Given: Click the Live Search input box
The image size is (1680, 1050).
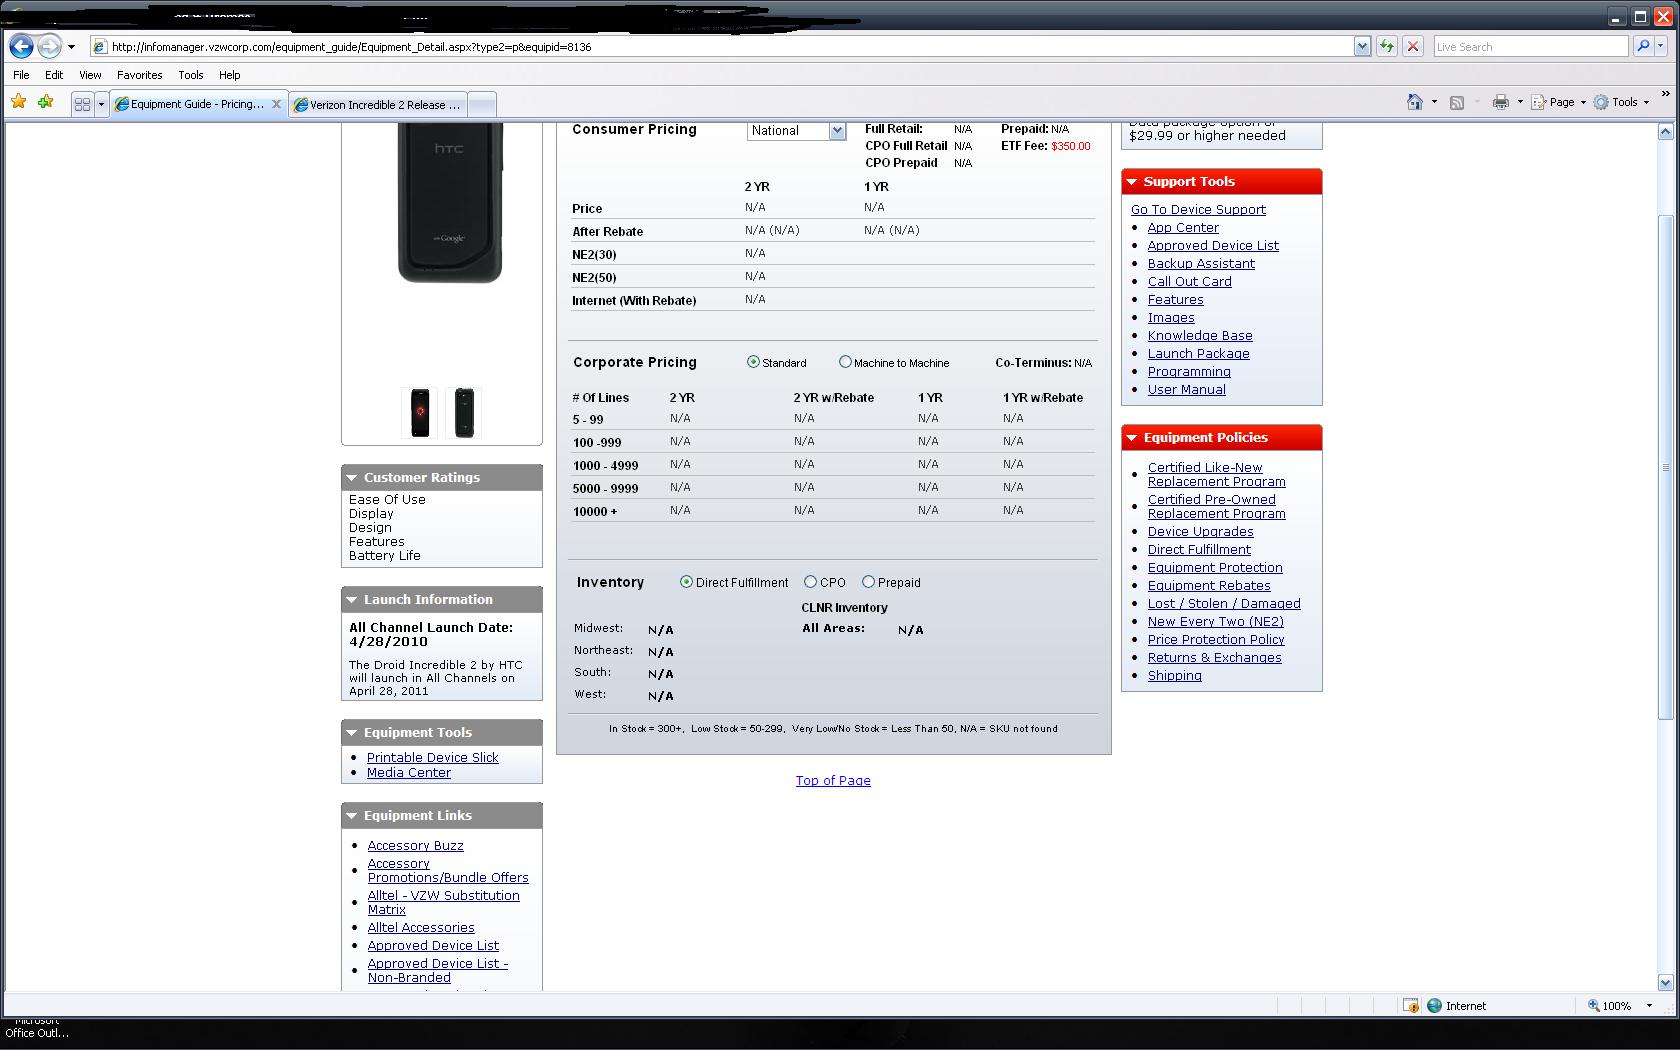Looking at the screenshot, I should point(1530,46).
